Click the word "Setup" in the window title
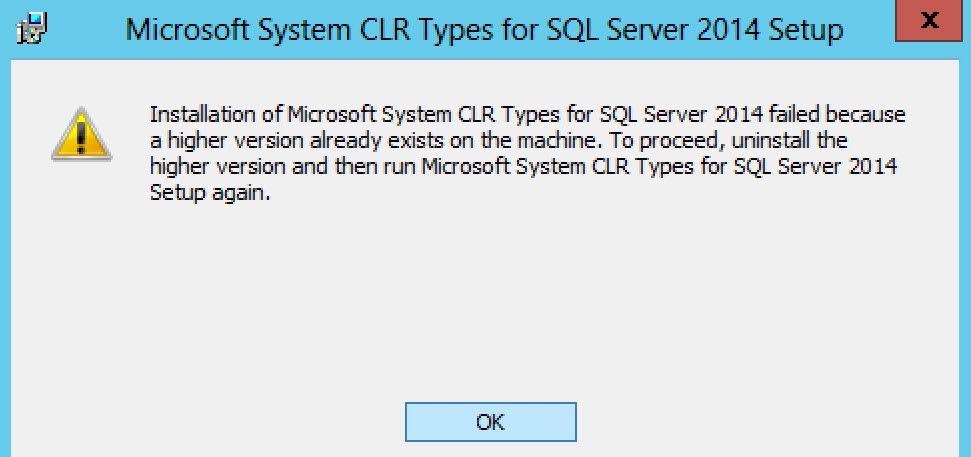Image resolution: width=971 pixels, height=457 pixels. [x=803, y=30]
